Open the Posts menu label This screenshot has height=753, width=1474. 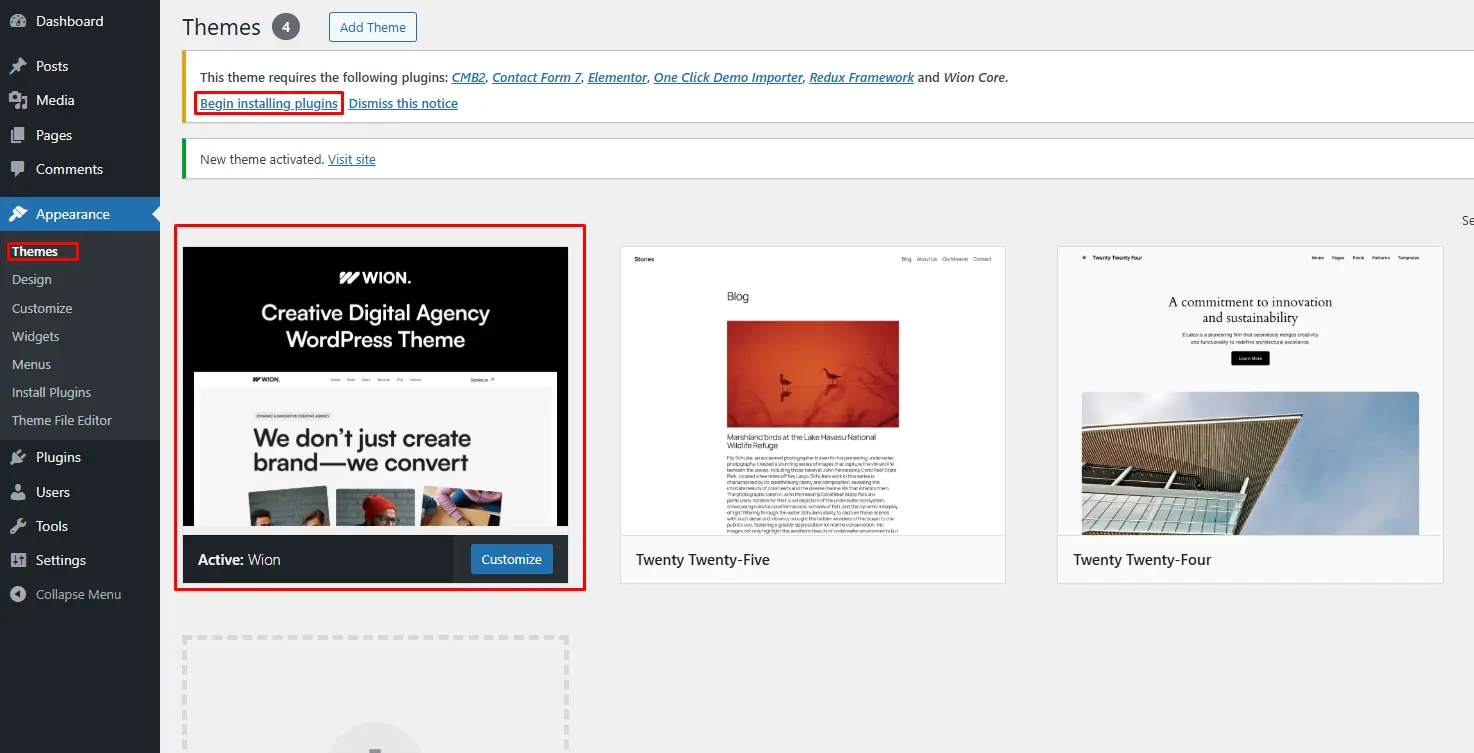52,66
